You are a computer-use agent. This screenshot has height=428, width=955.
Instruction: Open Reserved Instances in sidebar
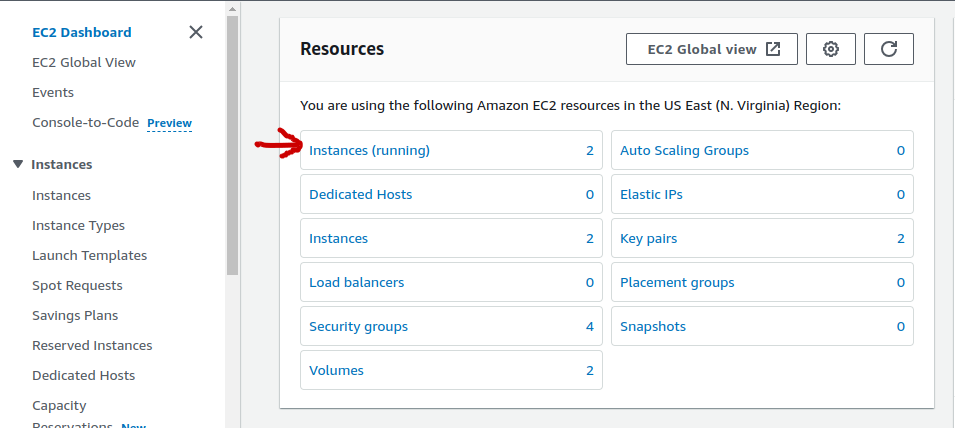pyautogui.click(x=93, y=345)
